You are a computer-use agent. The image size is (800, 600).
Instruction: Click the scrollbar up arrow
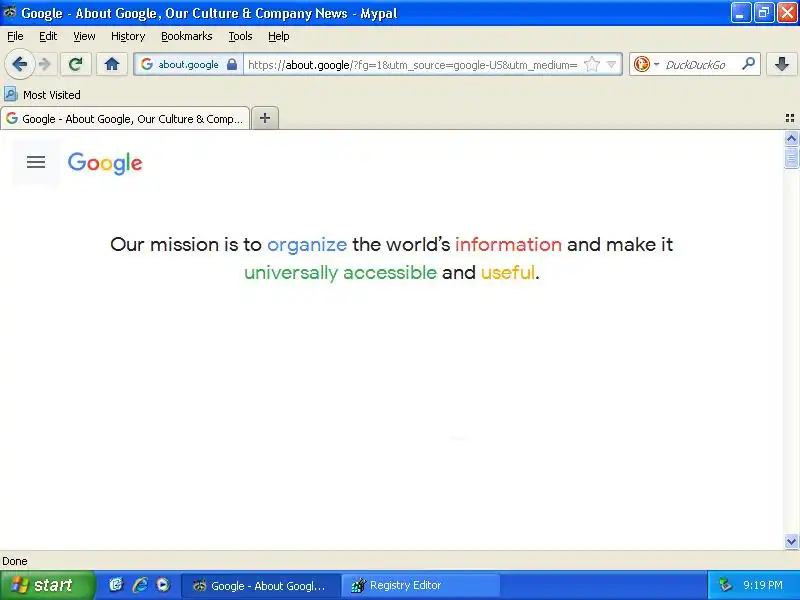(x=791, y=138)
